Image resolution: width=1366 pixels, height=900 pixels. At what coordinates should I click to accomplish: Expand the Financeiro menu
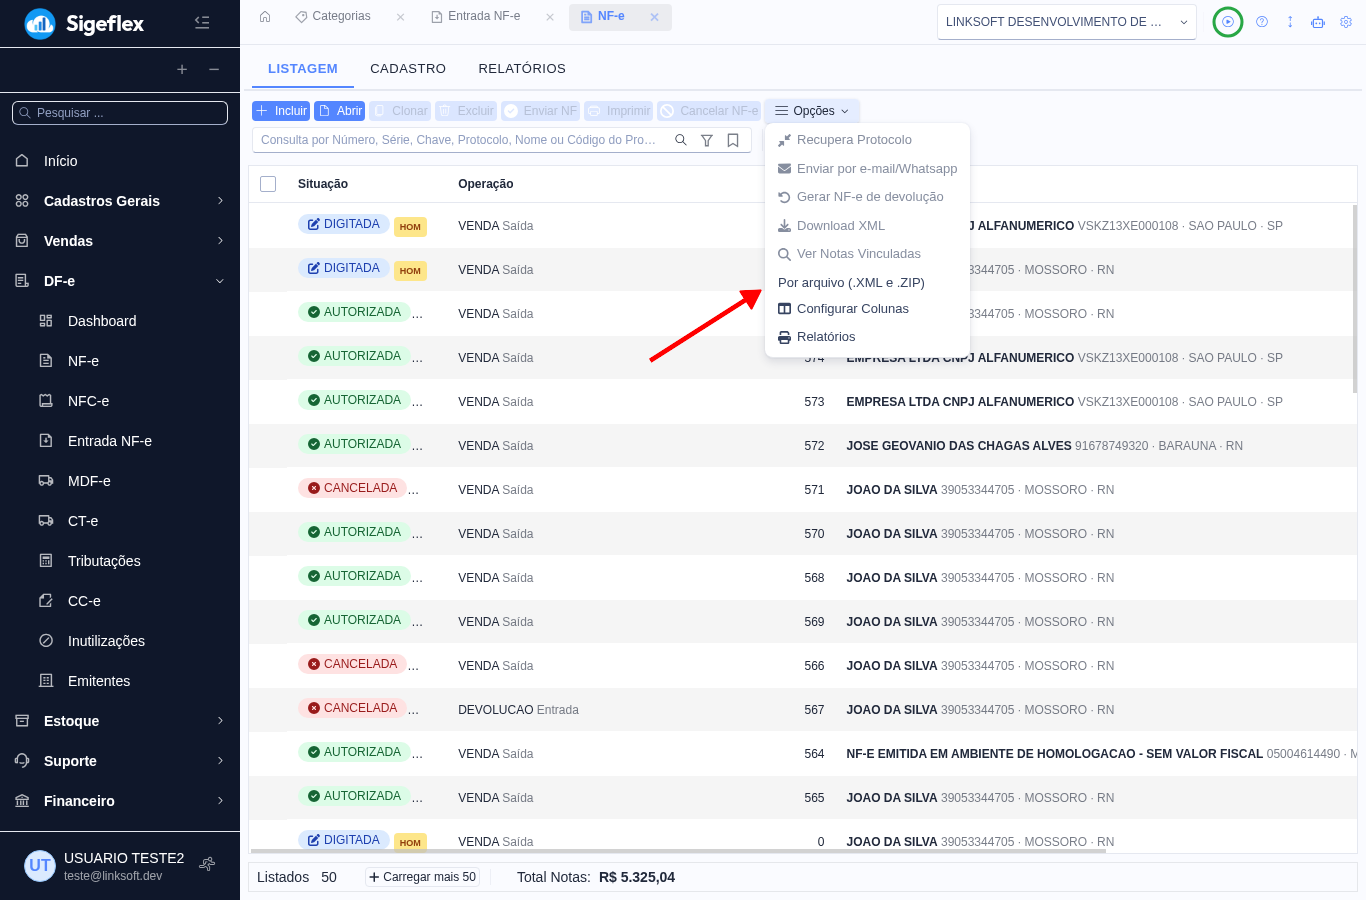[x=120, y=801]
